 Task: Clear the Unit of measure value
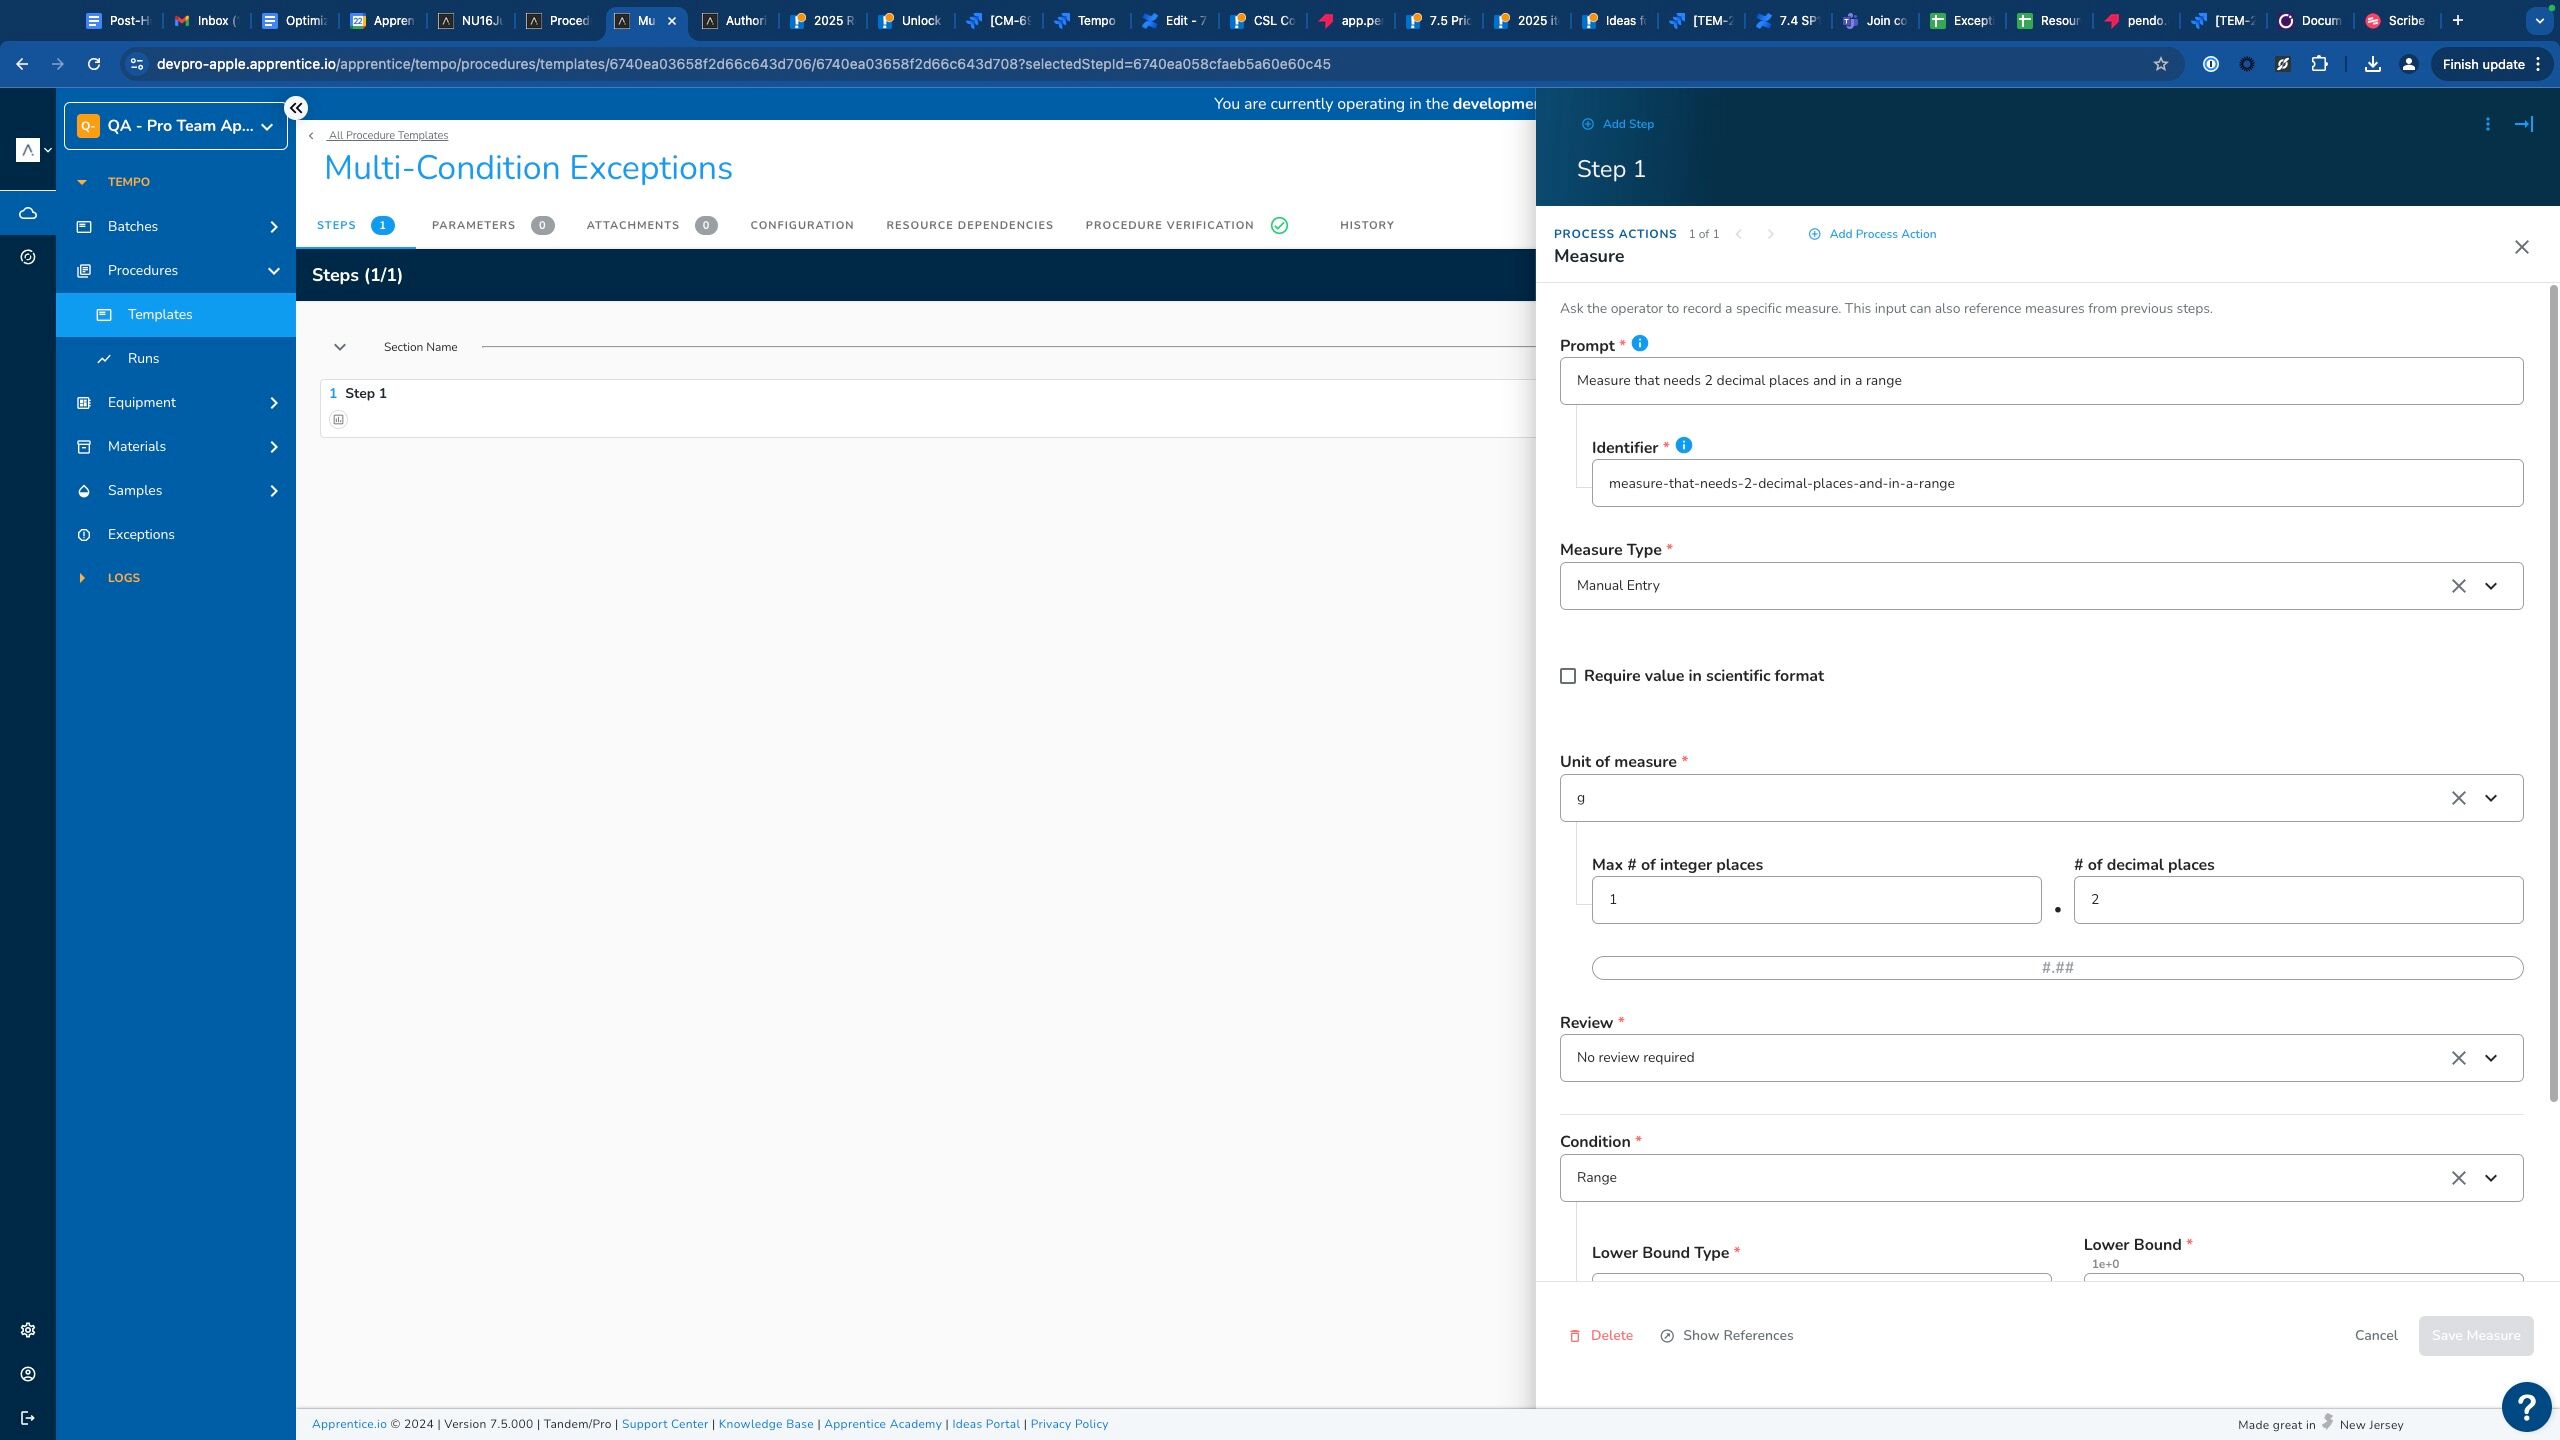2458,798
